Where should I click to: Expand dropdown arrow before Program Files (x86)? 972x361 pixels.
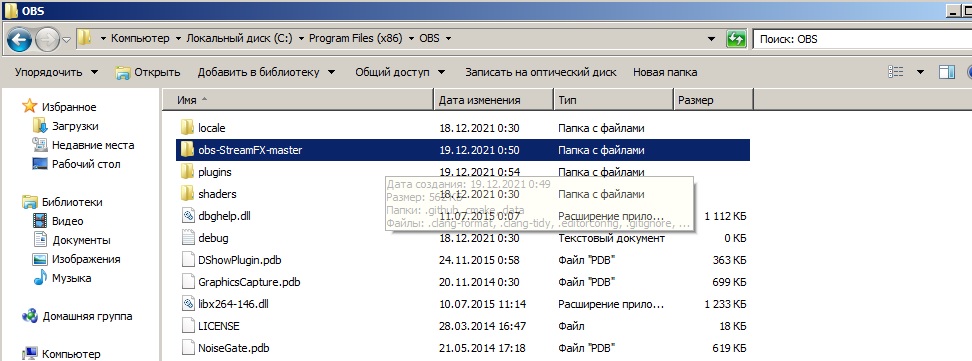301,38
